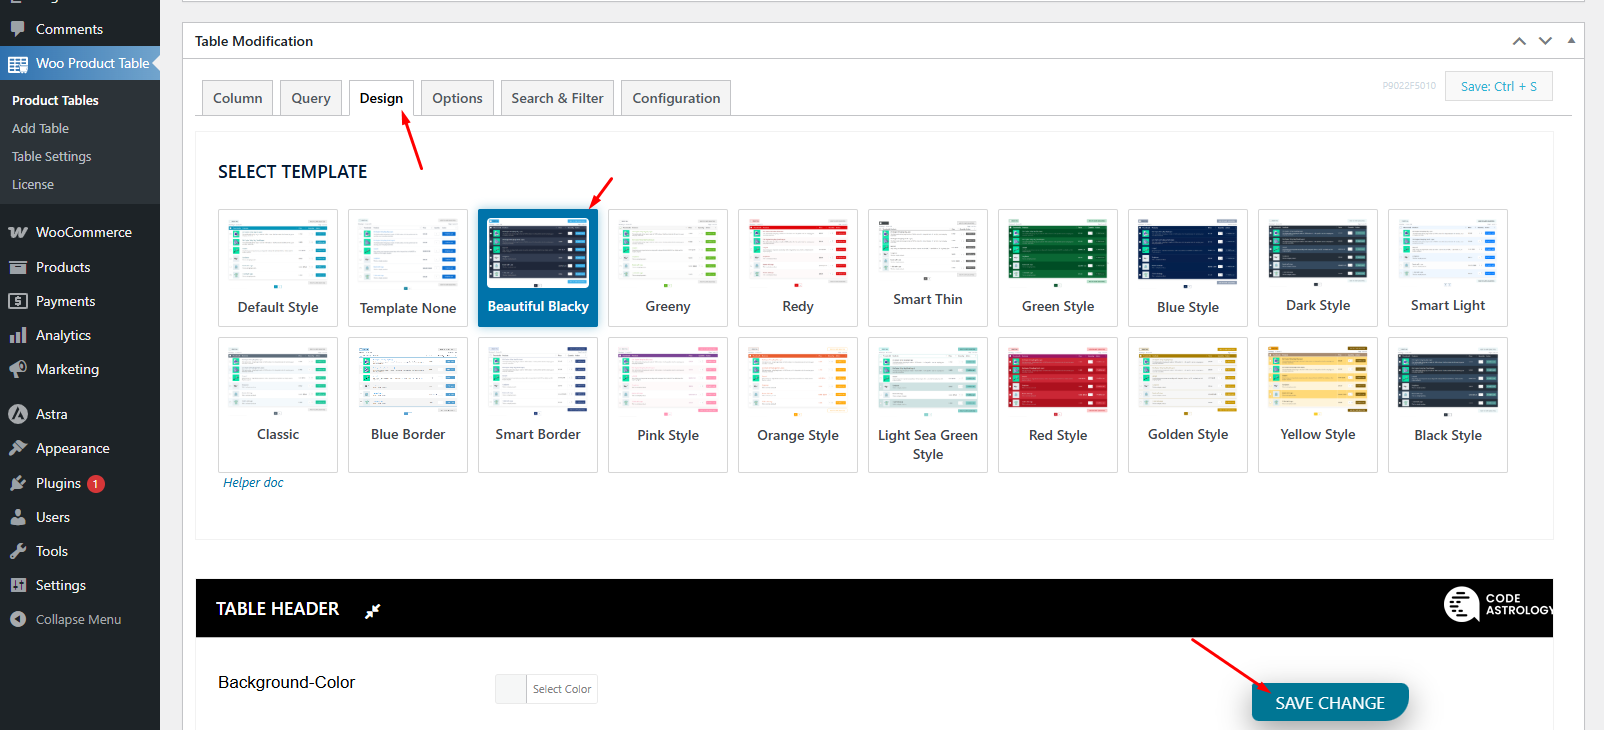This screenshot has height=730, width=1604.
Task: Click the Background-Color swatch box
Action: tap(511, 689)
